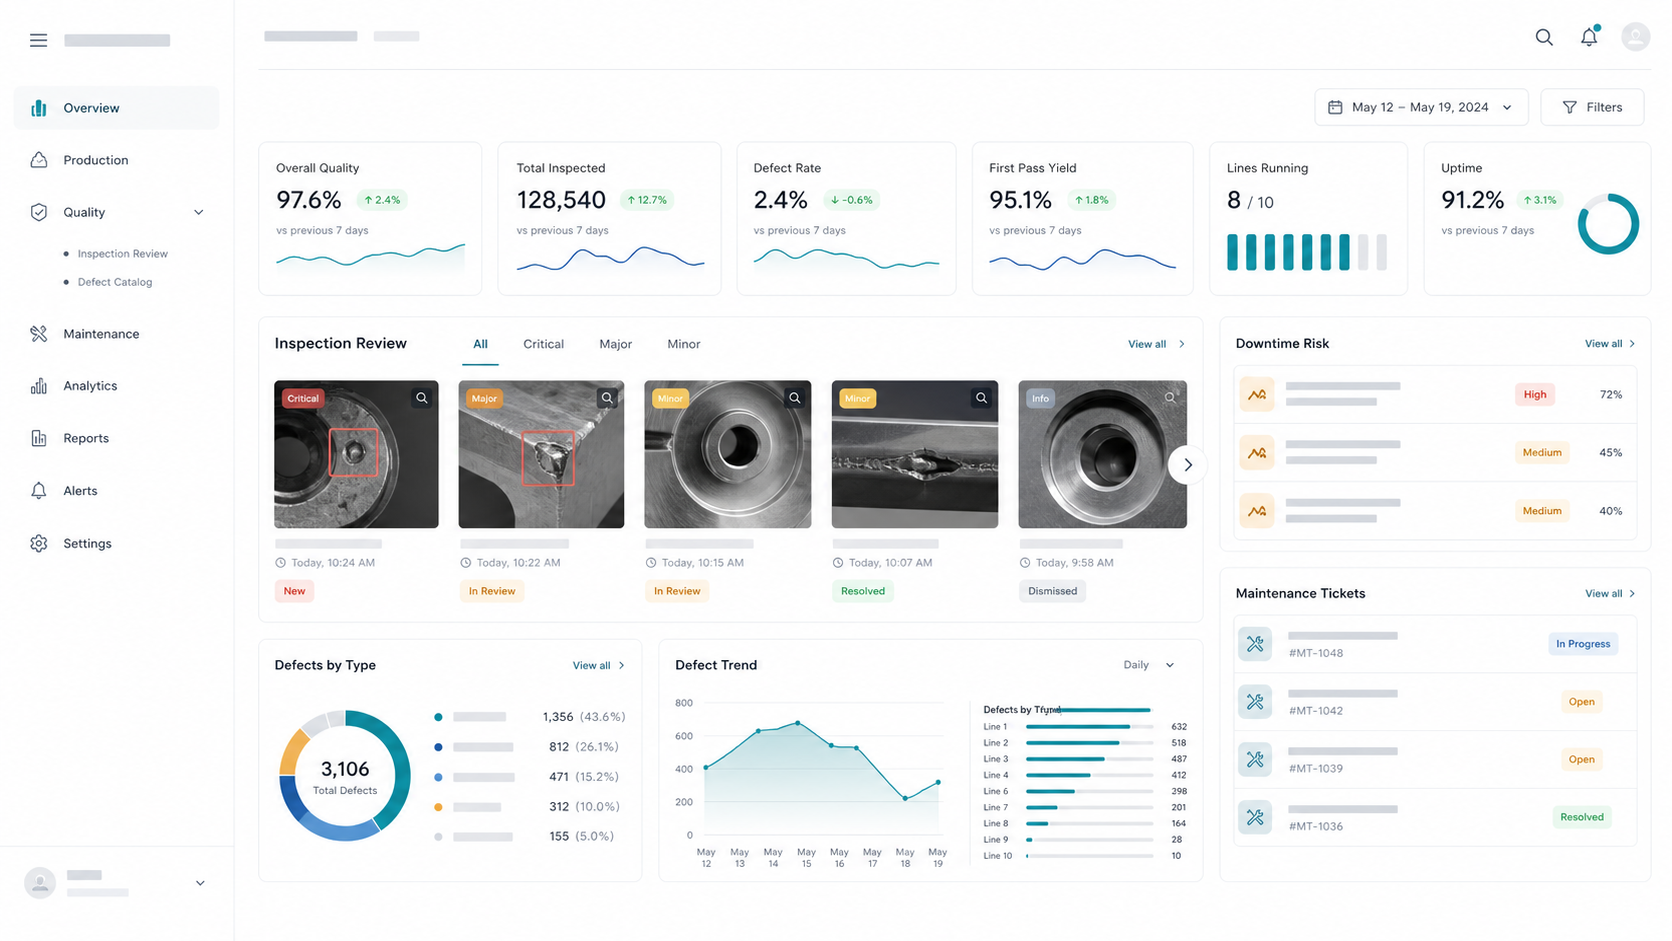Expand the bottom user profile chevron
The image size is (1672, 941).
click(x=200, y=883)
